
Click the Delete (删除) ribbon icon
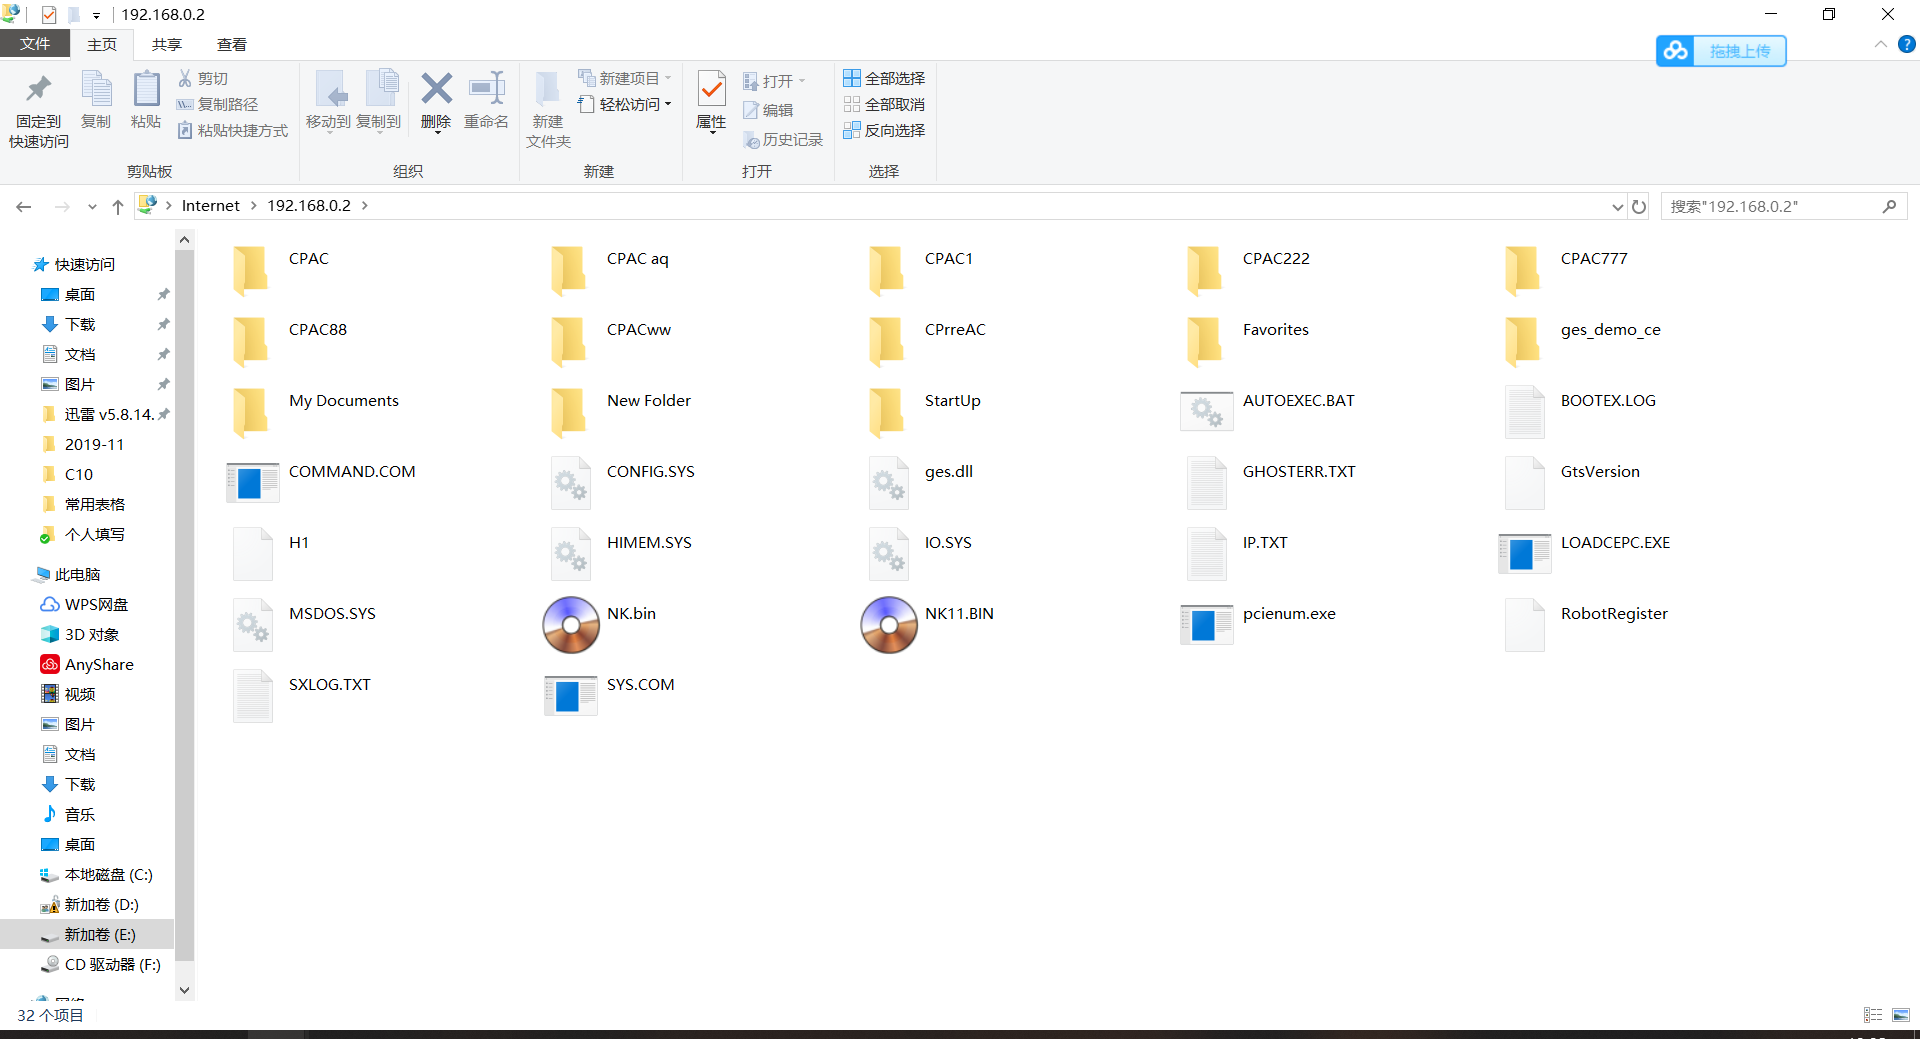point(436,88)
